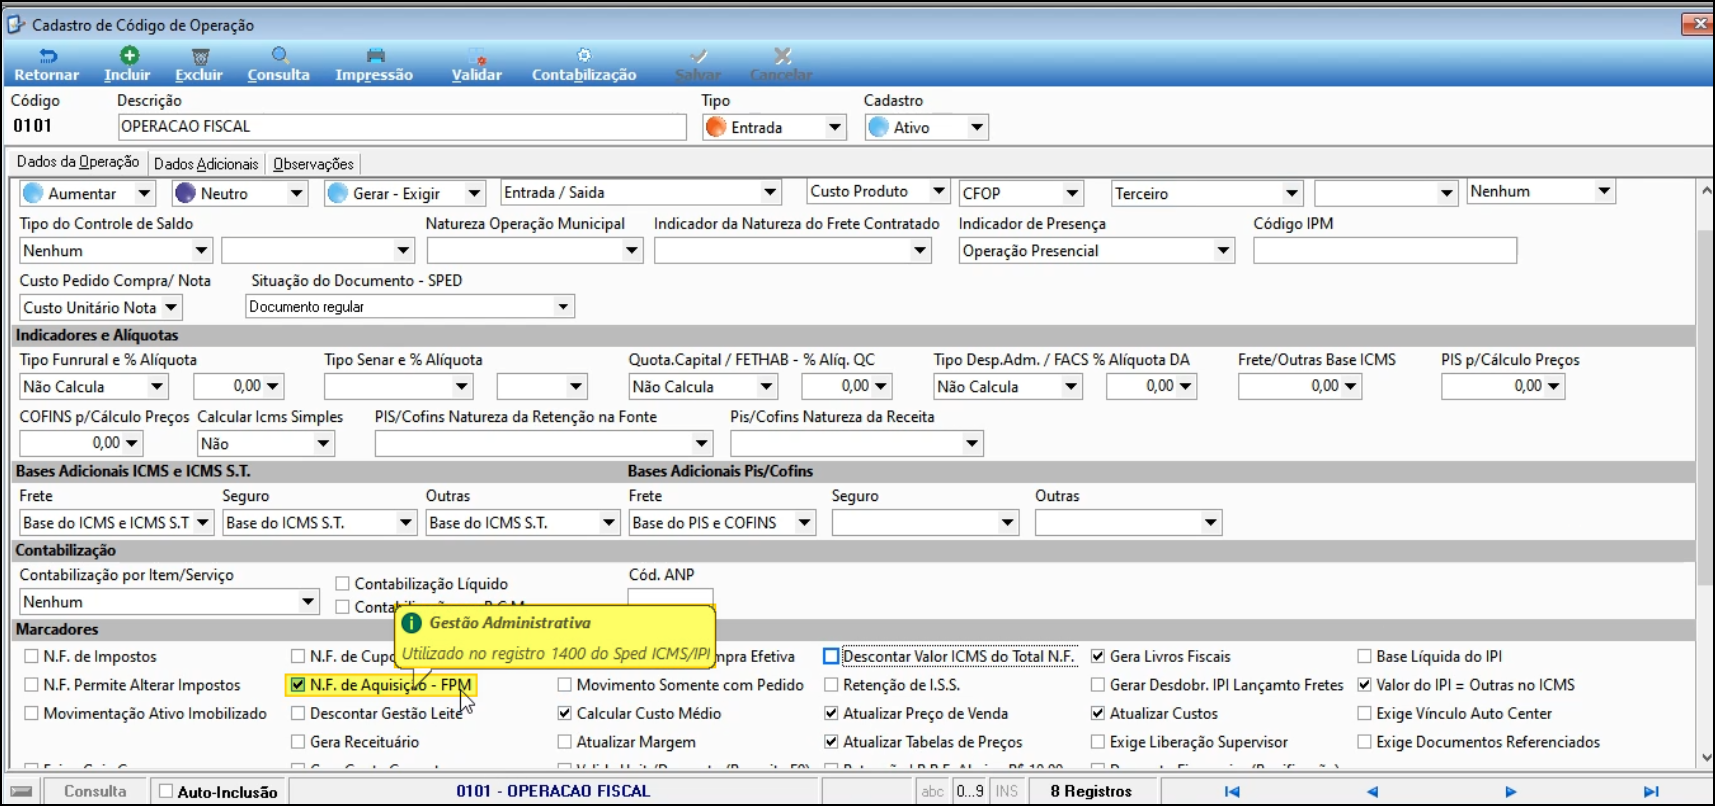The image size is (1715, 806).
Task: Toggle Atualizar Margem checkbox
Action: 565,742
